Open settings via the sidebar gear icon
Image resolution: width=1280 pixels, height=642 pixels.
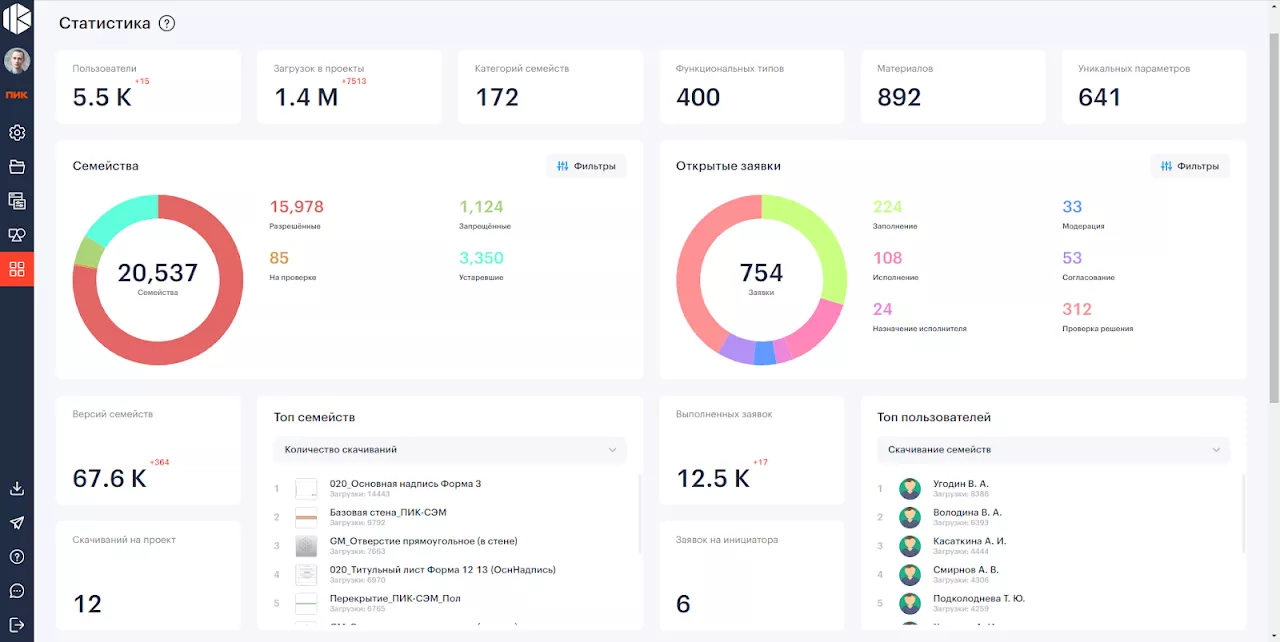tap(17, 133)
